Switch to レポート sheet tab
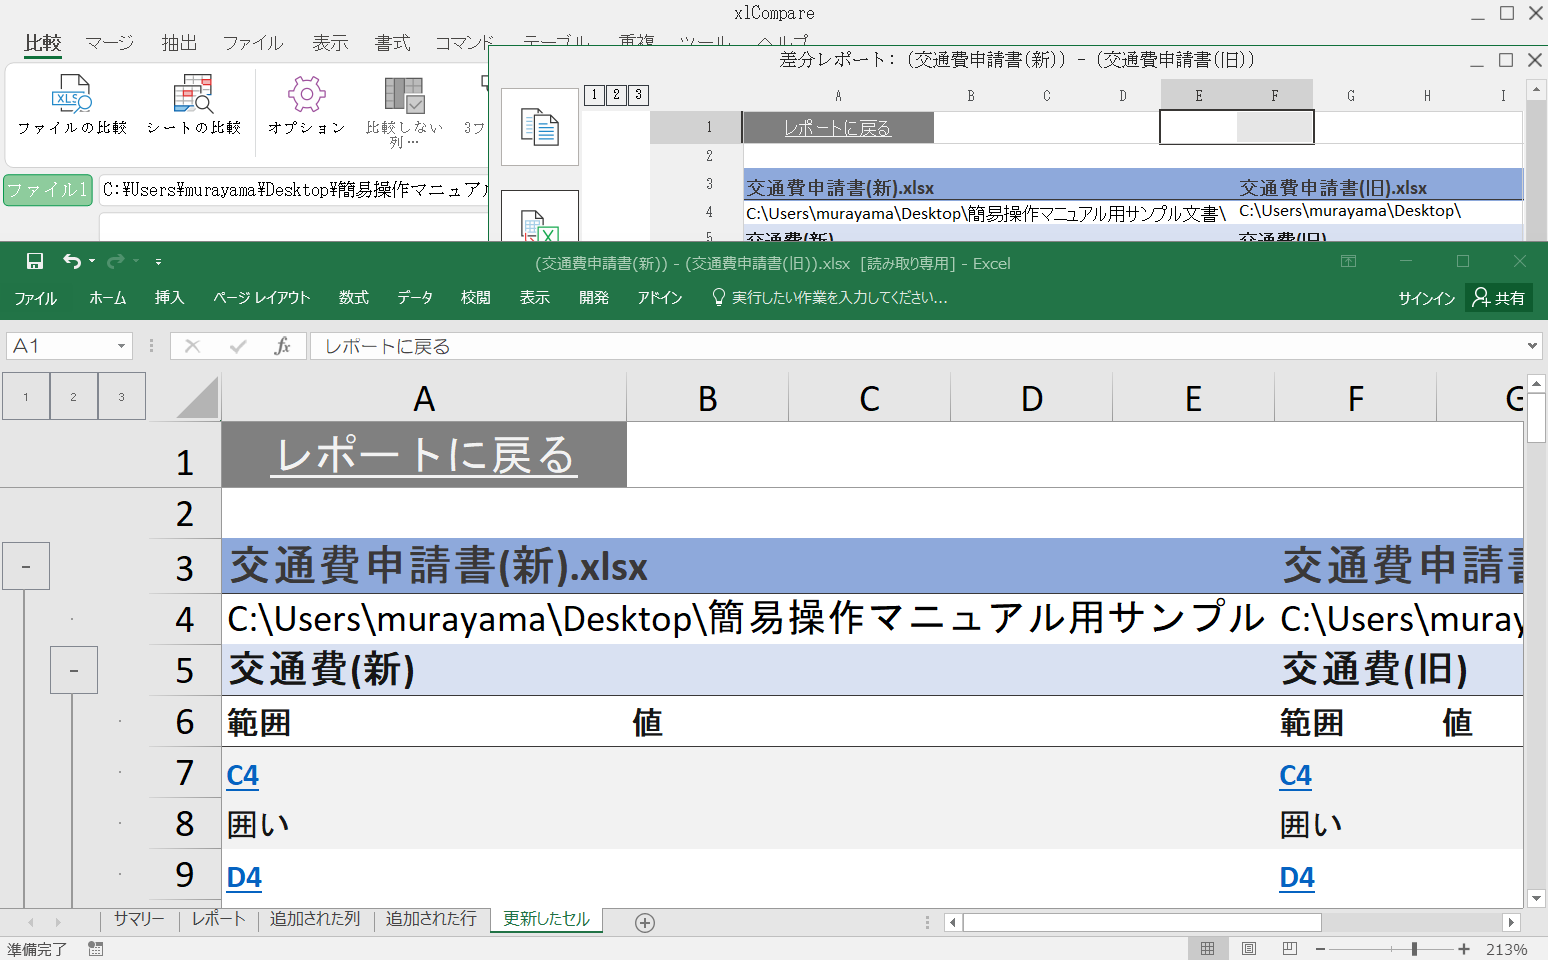This screenshot has height=960, width=1548. [x=219, y=919]
